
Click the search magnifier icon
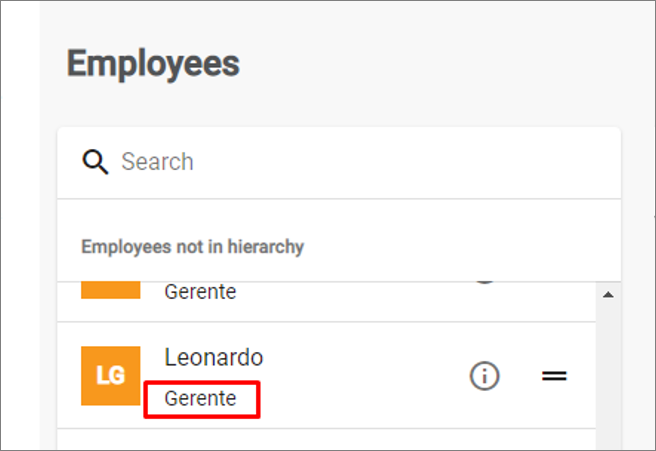tap(95, 161)
